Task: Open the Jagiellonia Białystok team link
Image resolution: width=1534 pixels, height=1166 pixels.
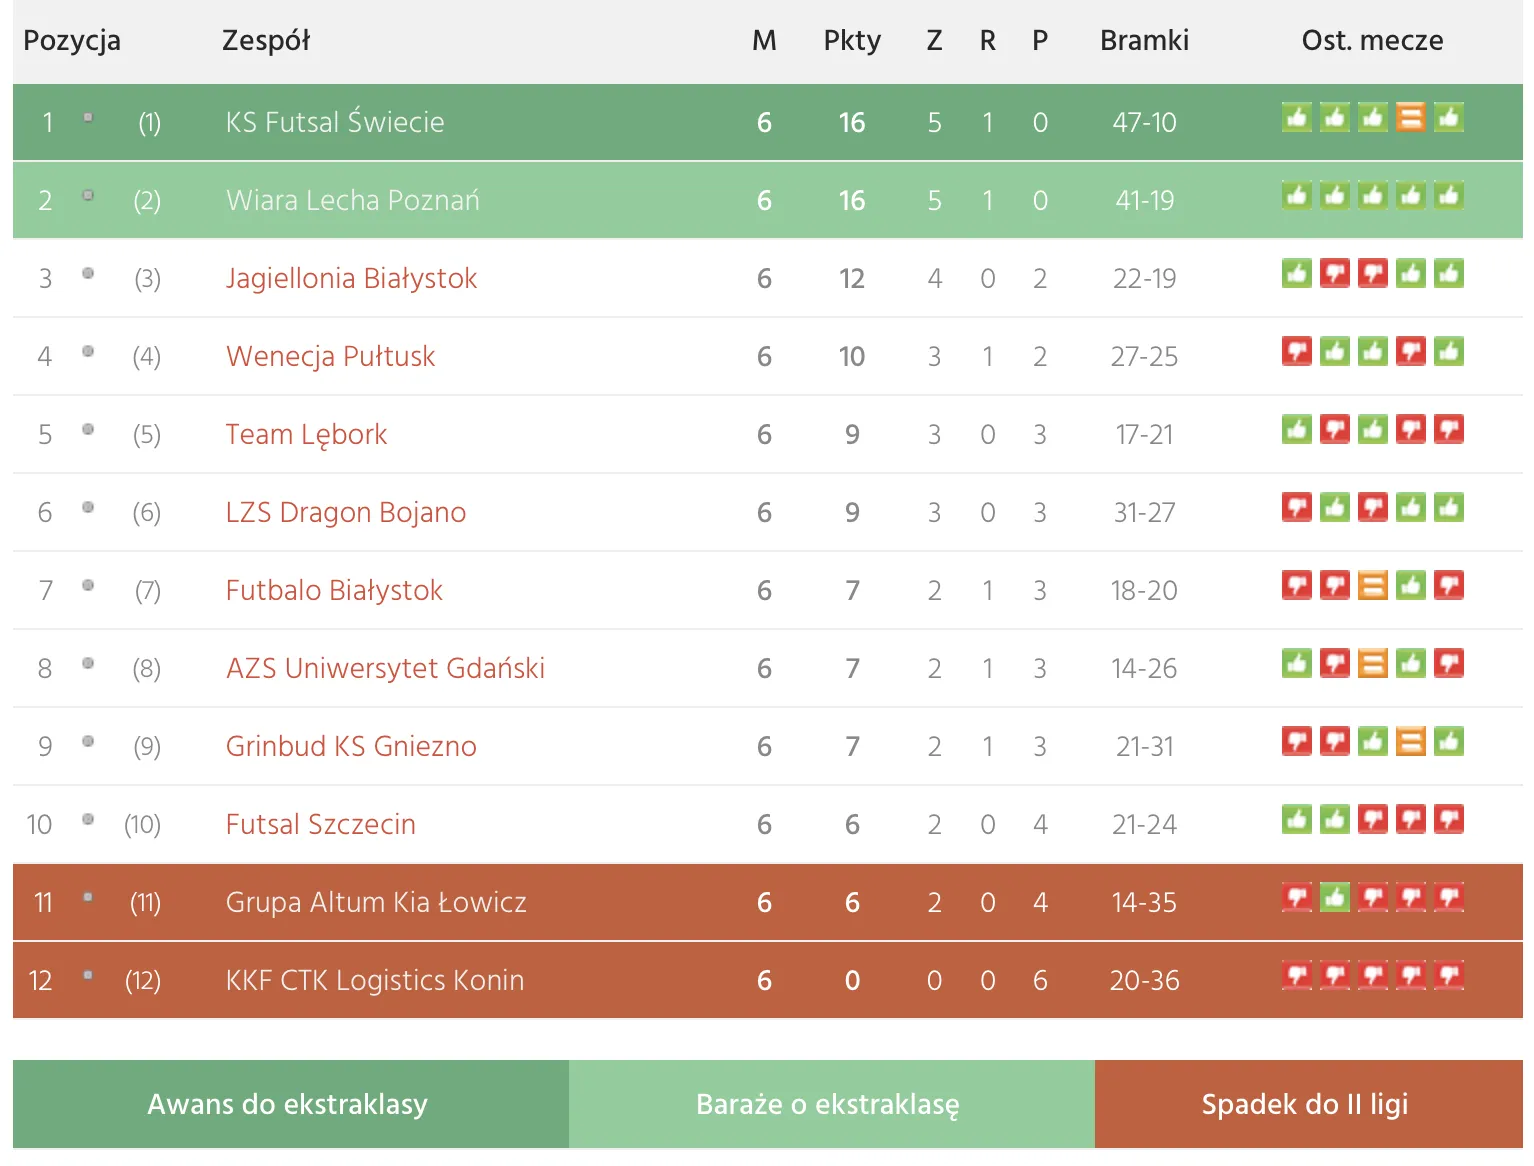Action: coord(351,278)
